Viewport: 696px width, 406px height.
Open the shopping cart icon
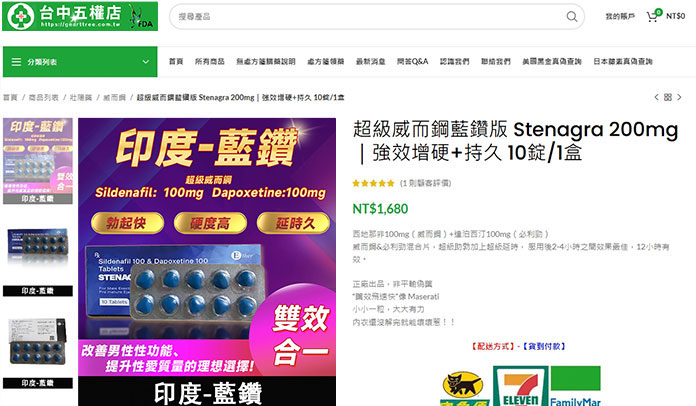pos(653,16)
